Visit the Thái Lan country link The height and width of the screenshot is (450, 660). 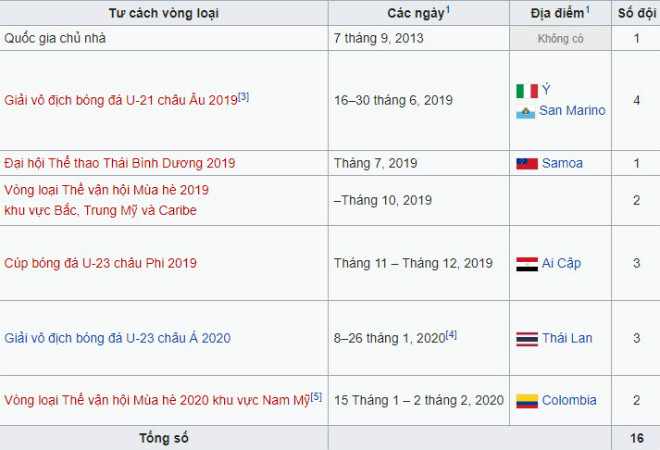567,338
